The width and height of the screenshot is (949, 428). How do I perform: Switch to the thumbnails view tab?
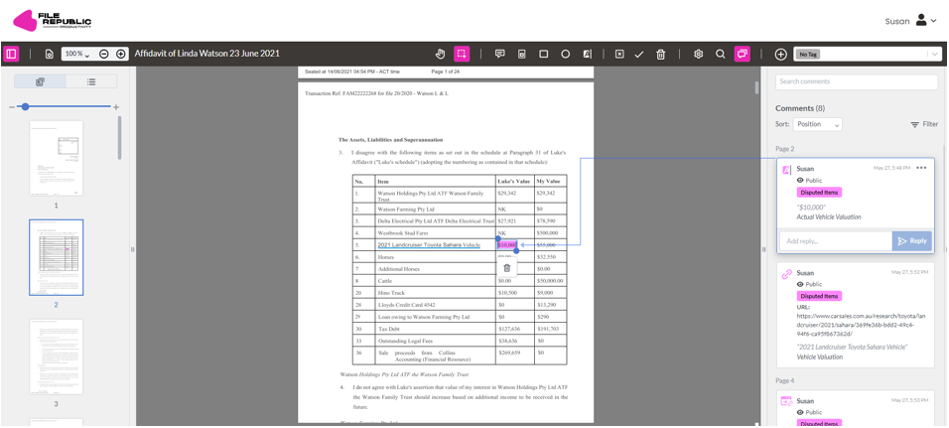[x=40, y=82]
